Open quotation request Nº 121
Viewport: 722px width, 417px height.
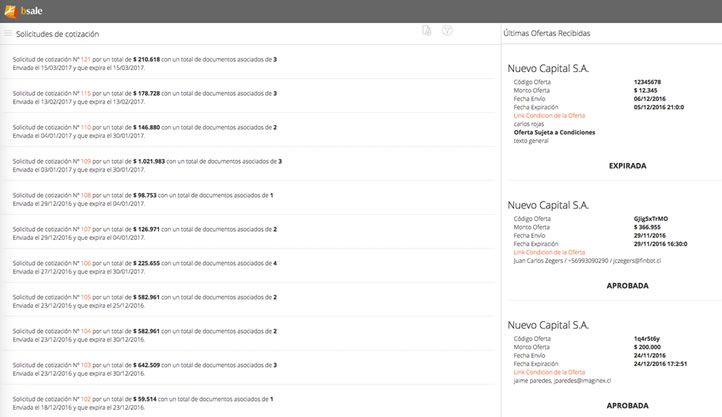point(86,59)
